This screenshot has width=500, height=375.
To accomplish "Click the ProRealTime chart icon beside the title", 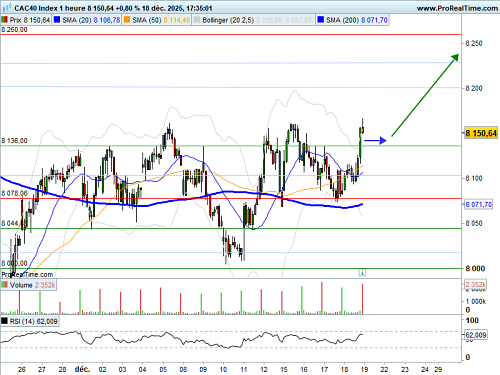I will [x=6, y=7].
